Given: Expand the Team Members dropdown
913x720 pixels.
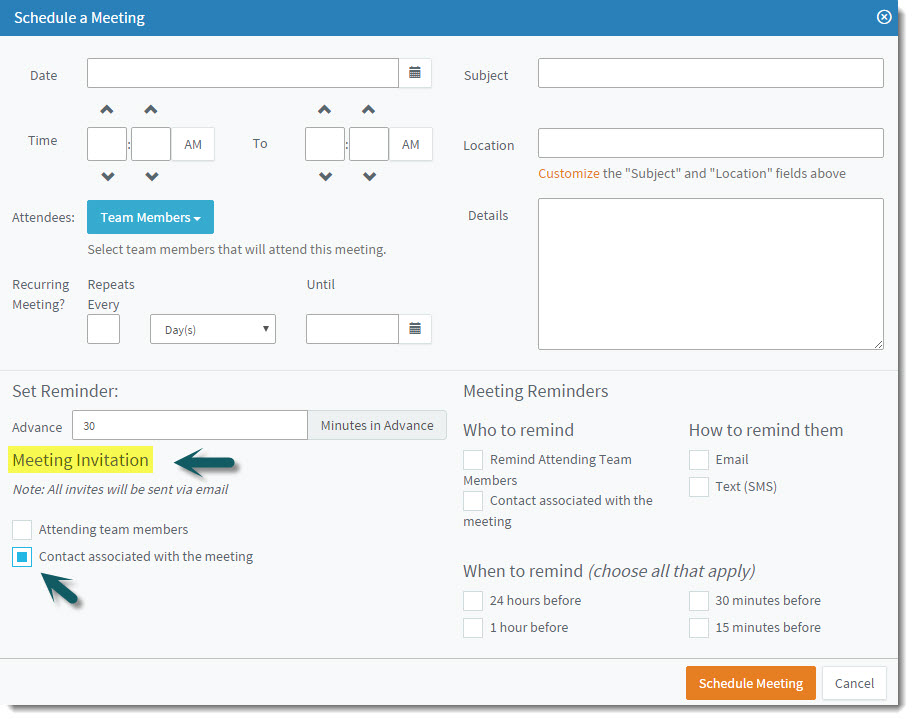Looking at the screenshot, I should pos(150,217).
